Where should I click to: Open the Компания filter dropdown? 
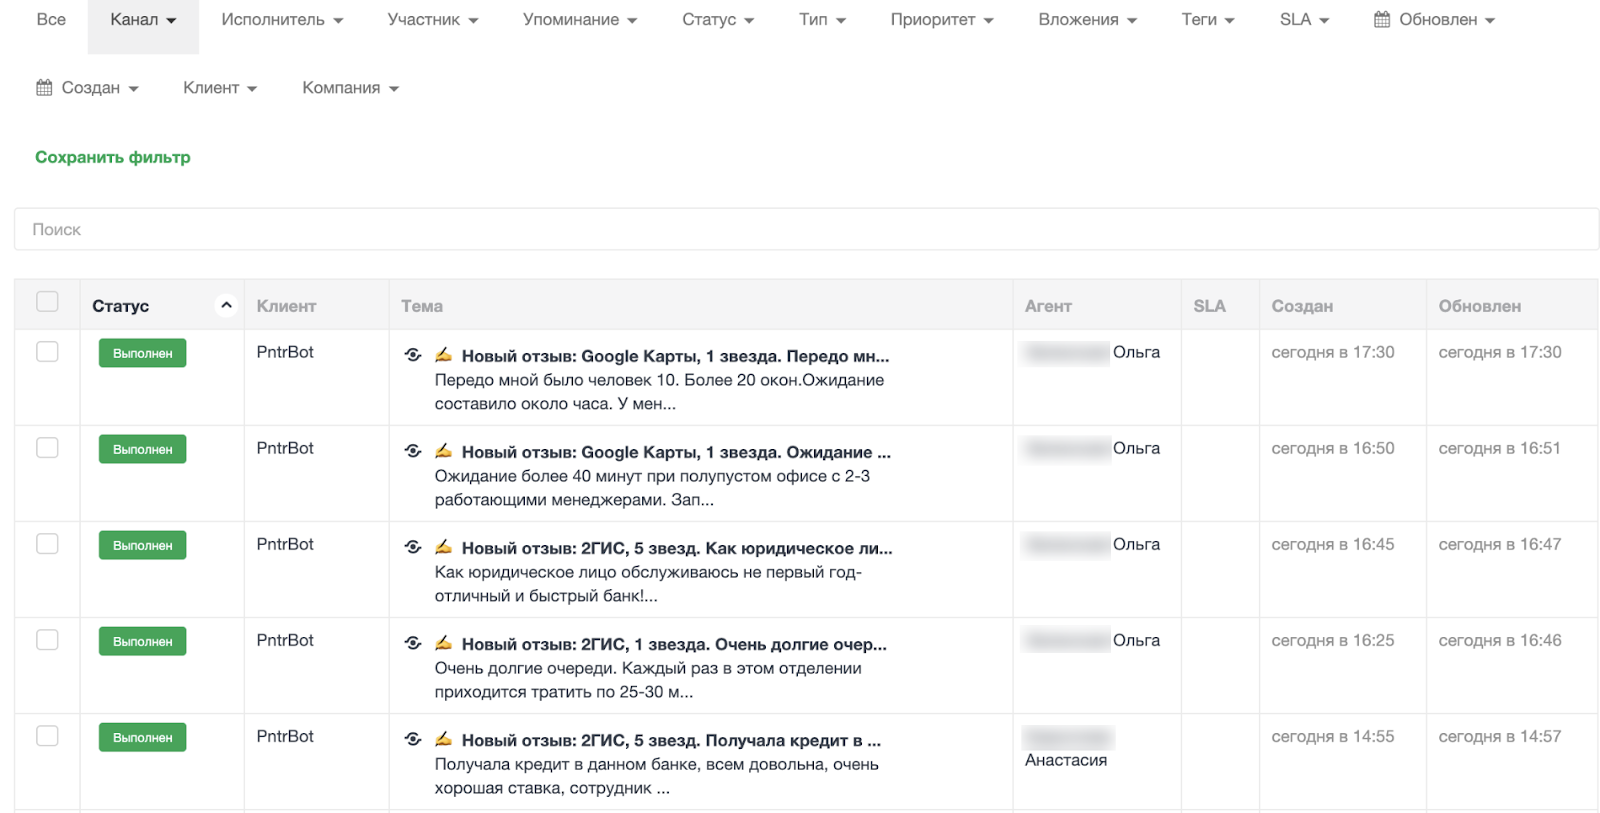point(350,88)
